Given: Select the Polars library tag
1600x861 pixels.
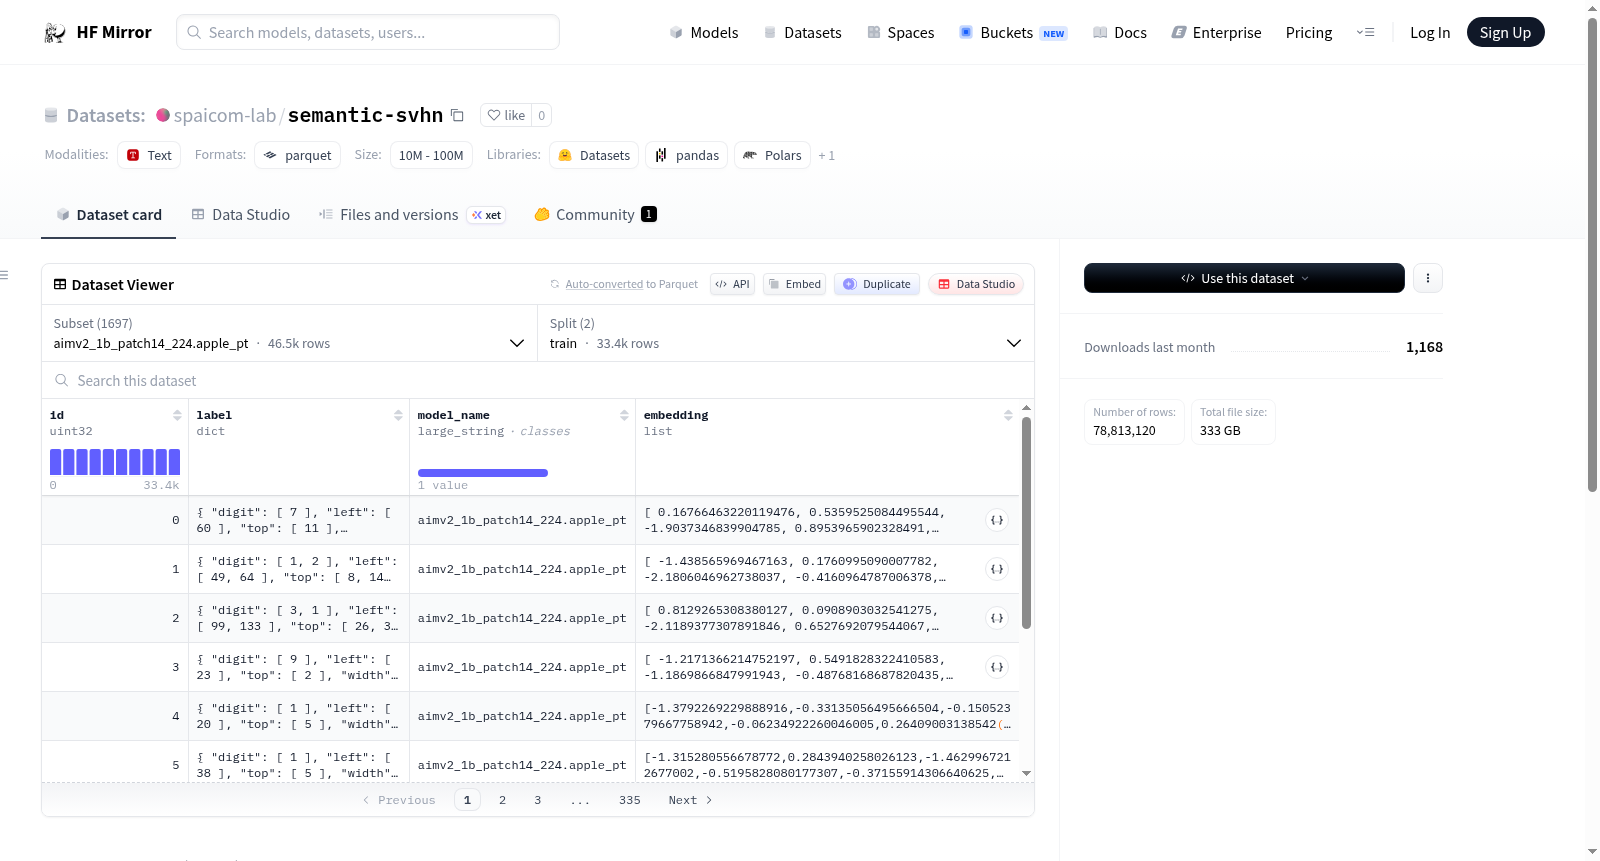Looking at the screenshot, I should tap(773, 156).
